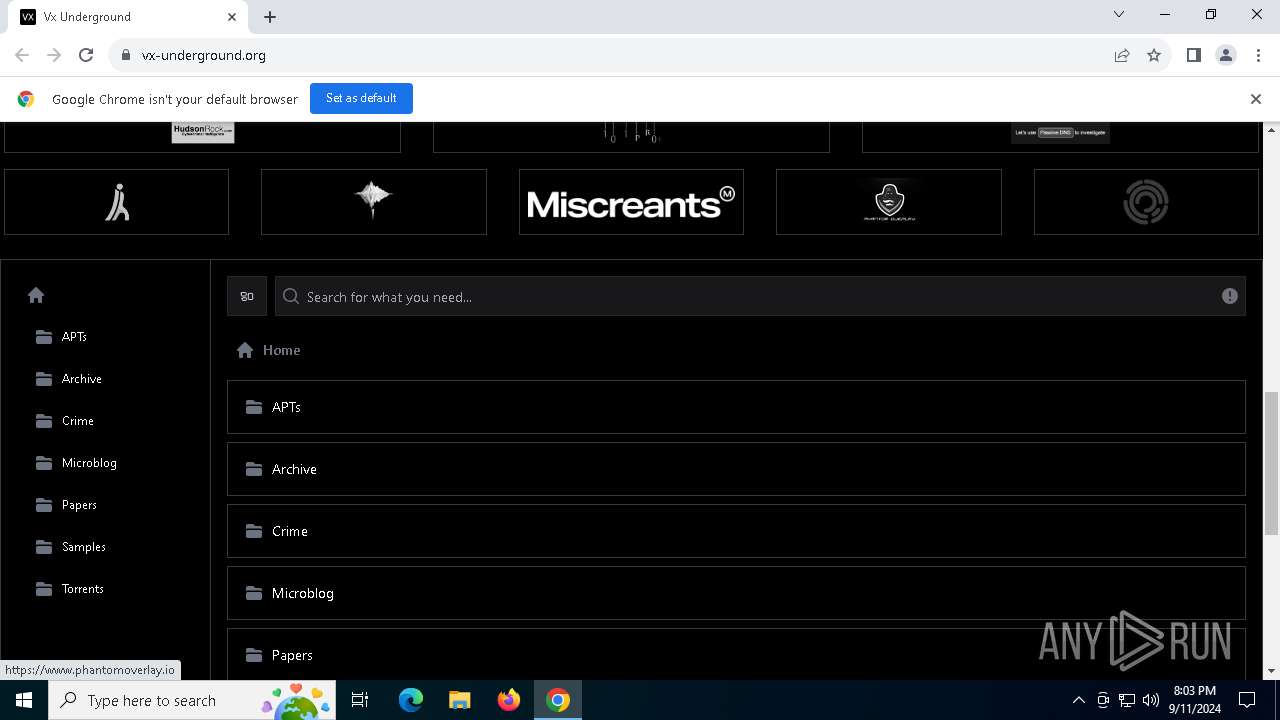Click the taskbar search box
This screenshot has height=720, width=1280.
pyautogui.click(x=192, y=700)
